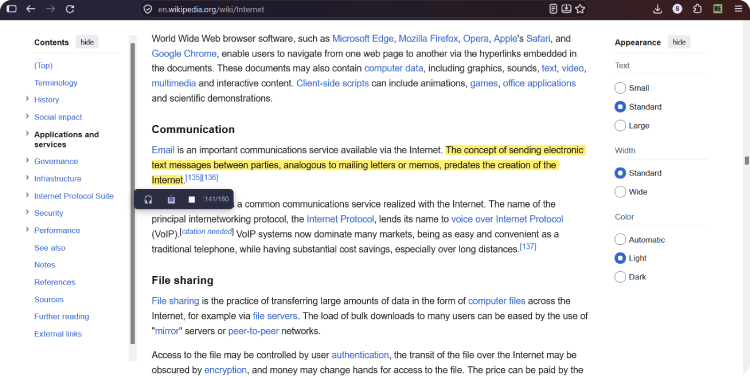750x377 pixels.
Task: Expand the Social impact section arrow
Action: (27, 116)
